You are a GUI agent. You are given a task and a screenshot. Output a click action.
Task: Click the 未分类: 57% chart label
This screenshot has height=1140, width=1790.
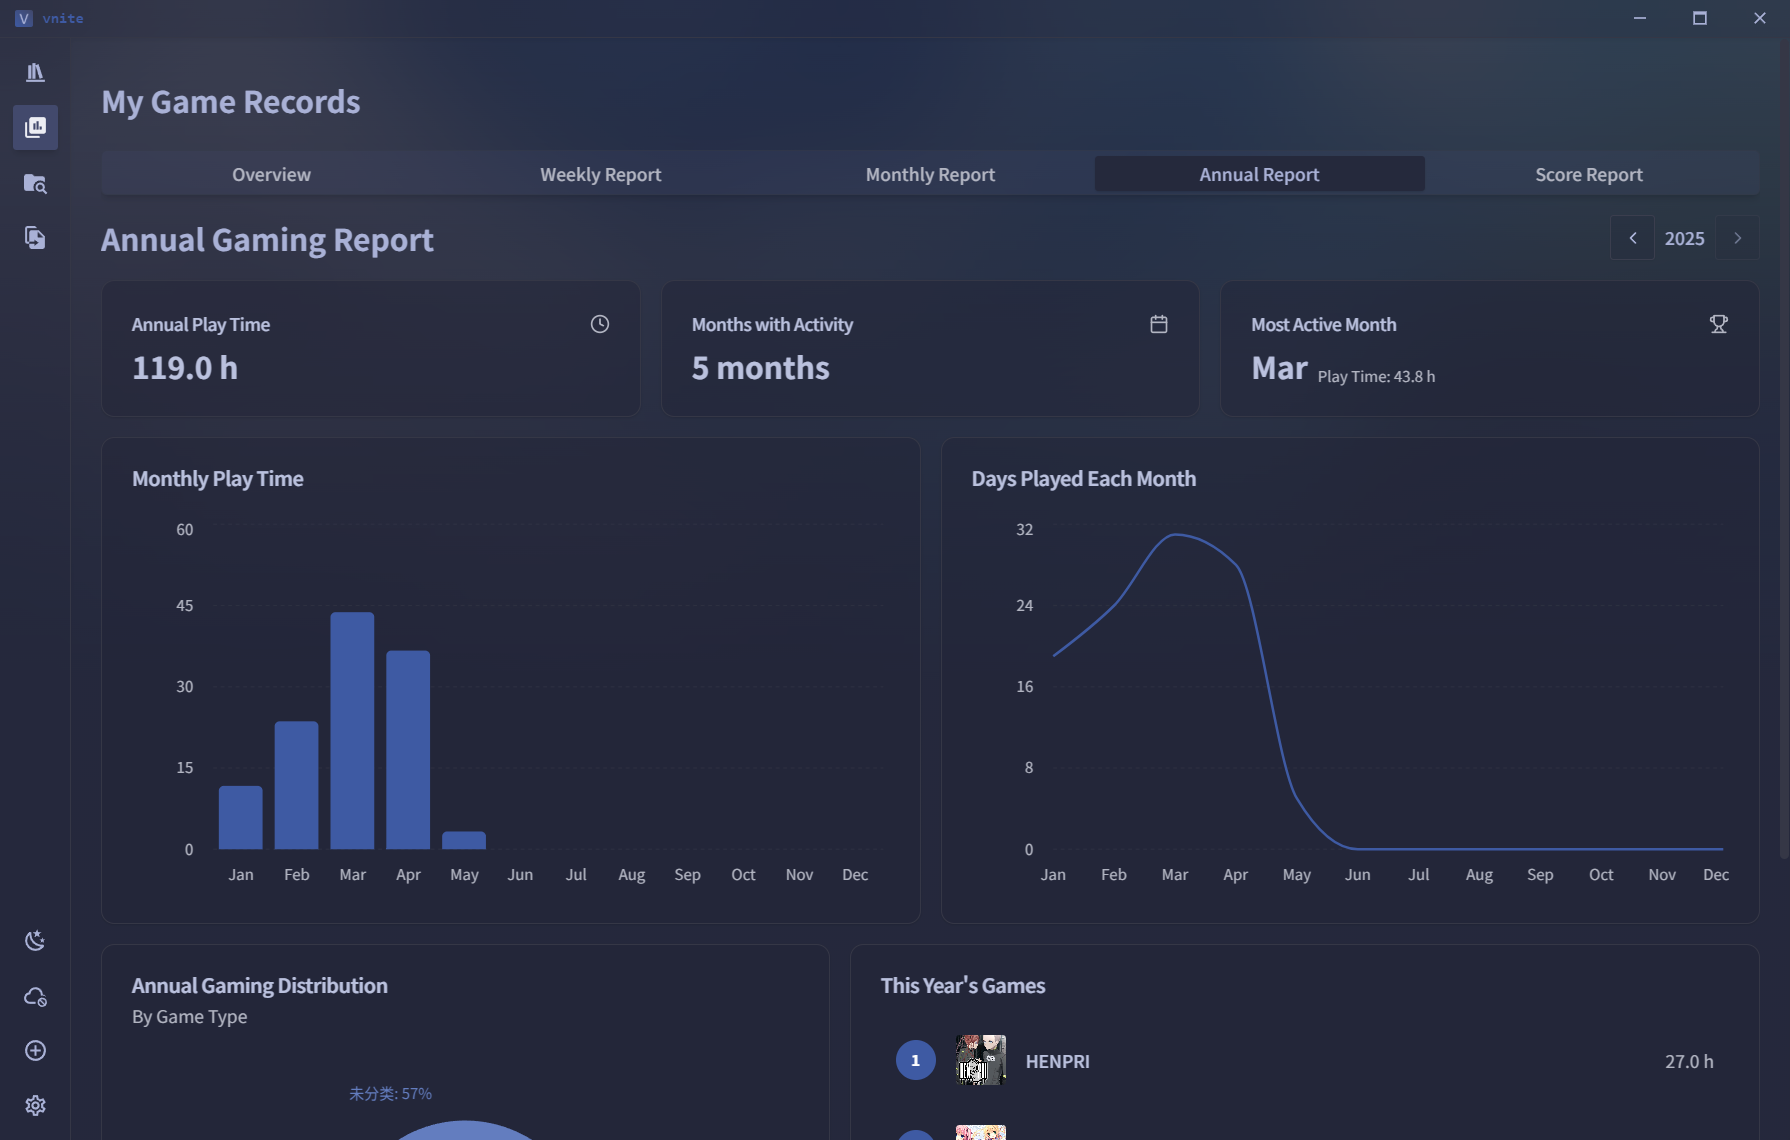click(390, 1094)
